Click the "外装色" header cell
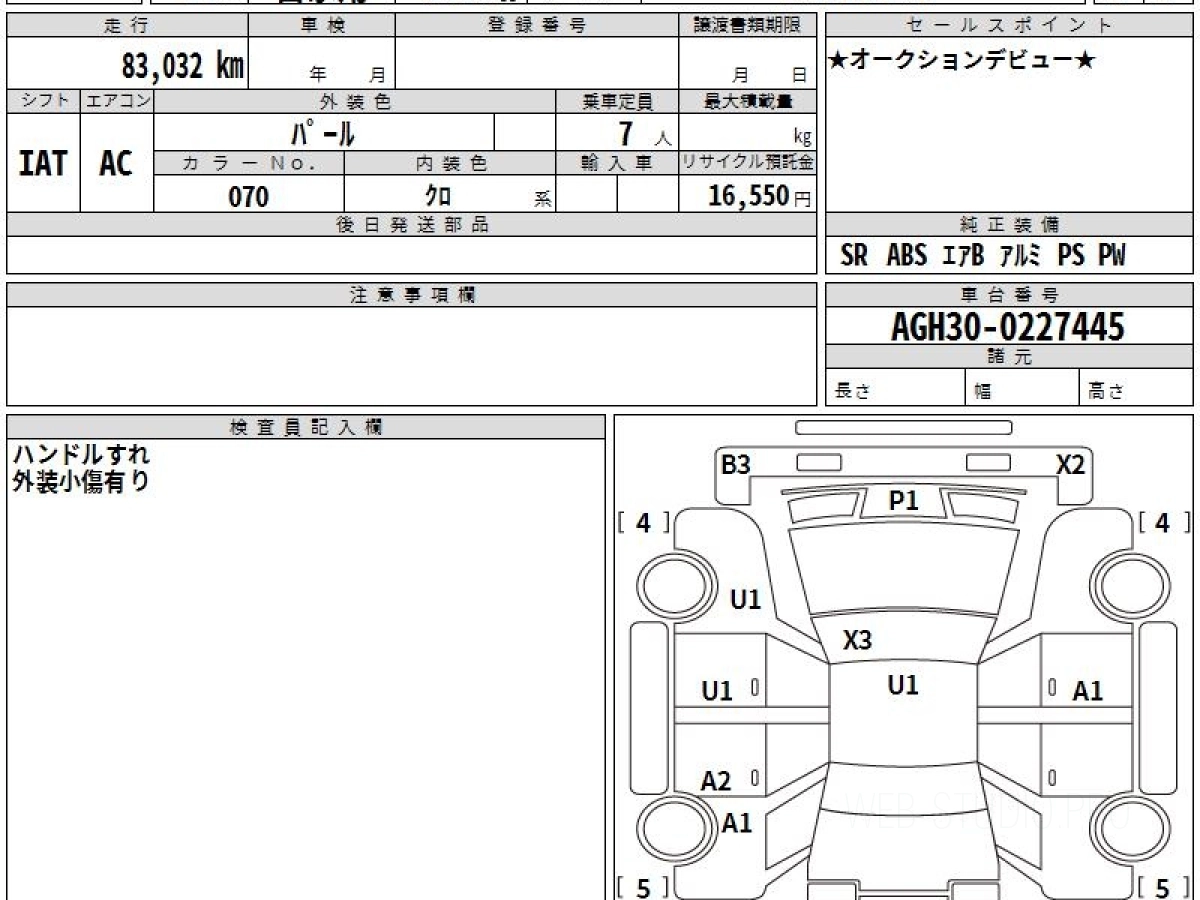The width and height of the screenshot is (1200, 900). click(x=355, y=101)
